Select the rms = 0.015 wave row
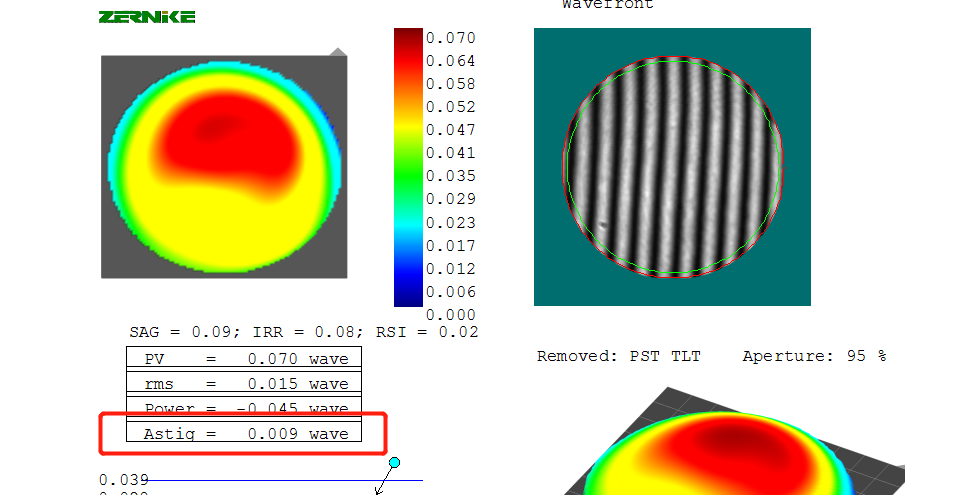 [x=244, y=384]
